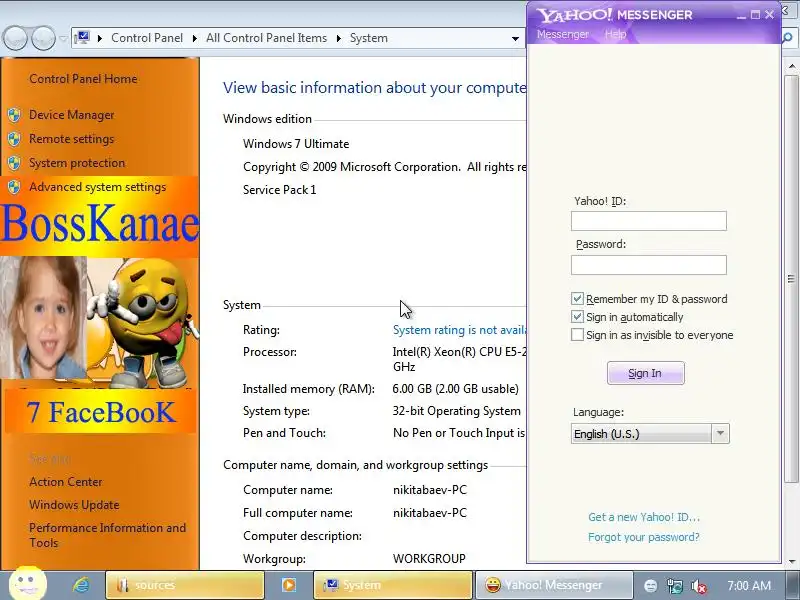Maximize the Yahoo! Messenger window

pyautogui.click(x=756, y=15)
